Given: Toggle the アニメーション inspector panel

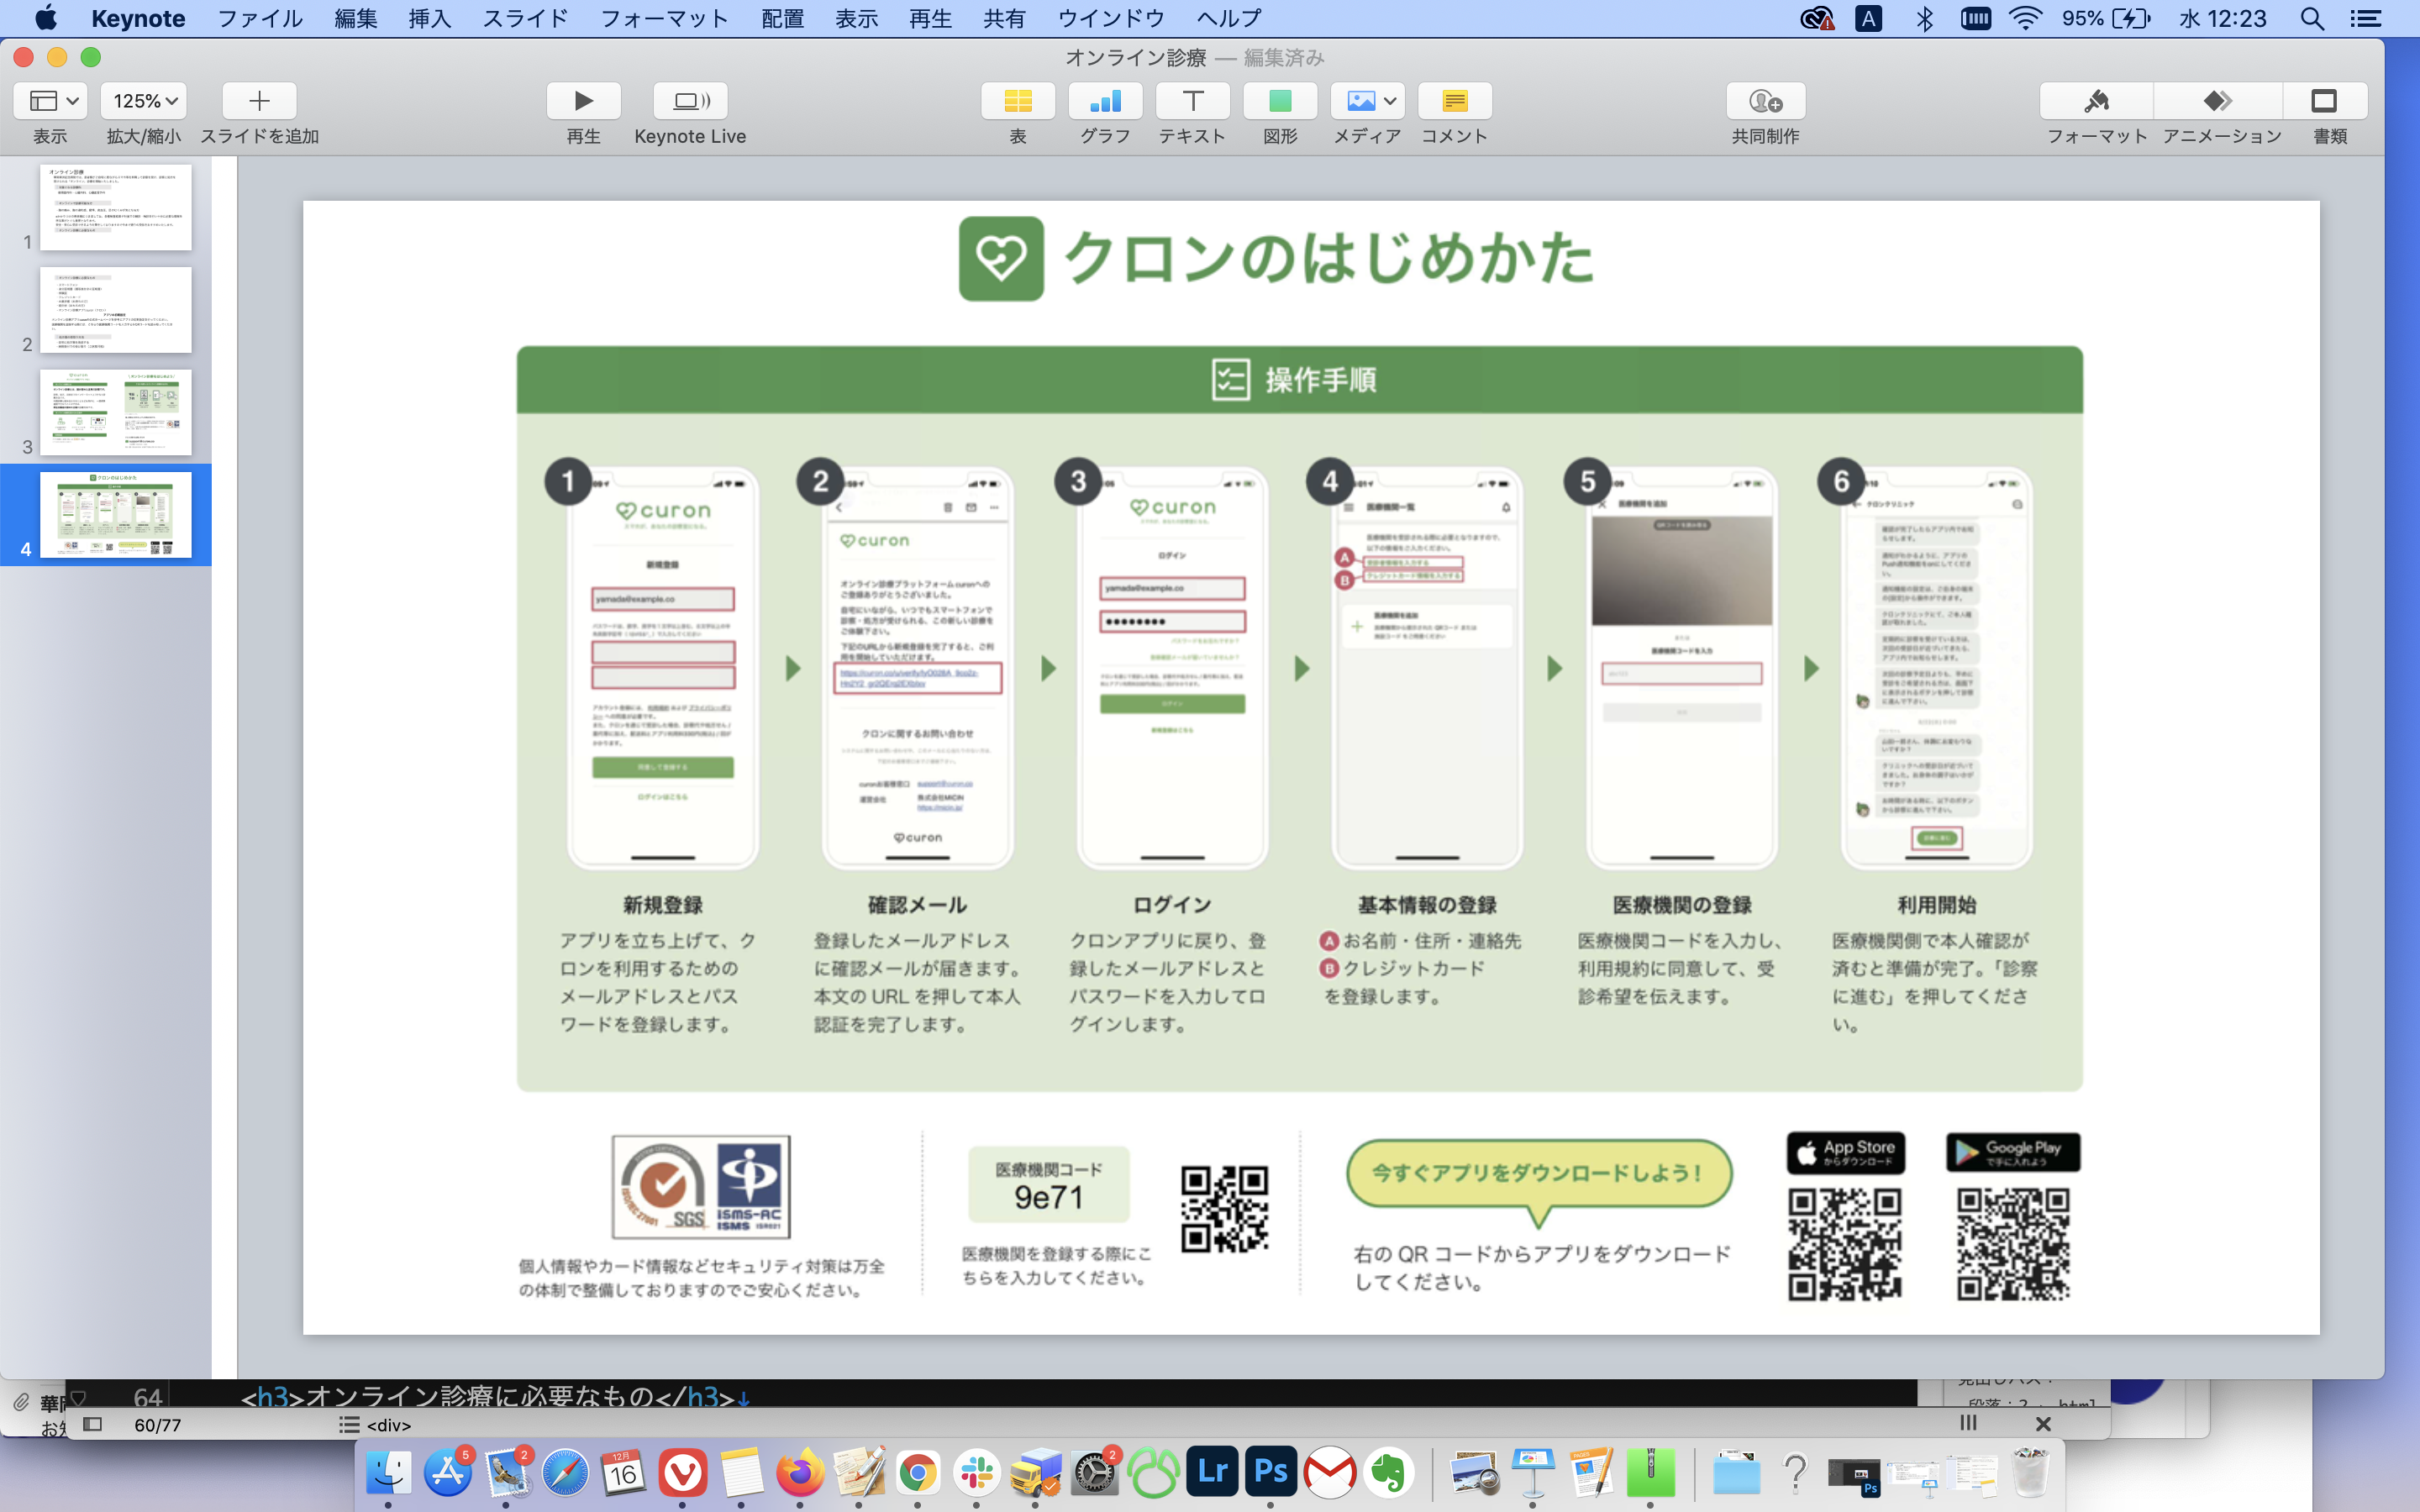Looking at the screenshot, I should 2218,101.
